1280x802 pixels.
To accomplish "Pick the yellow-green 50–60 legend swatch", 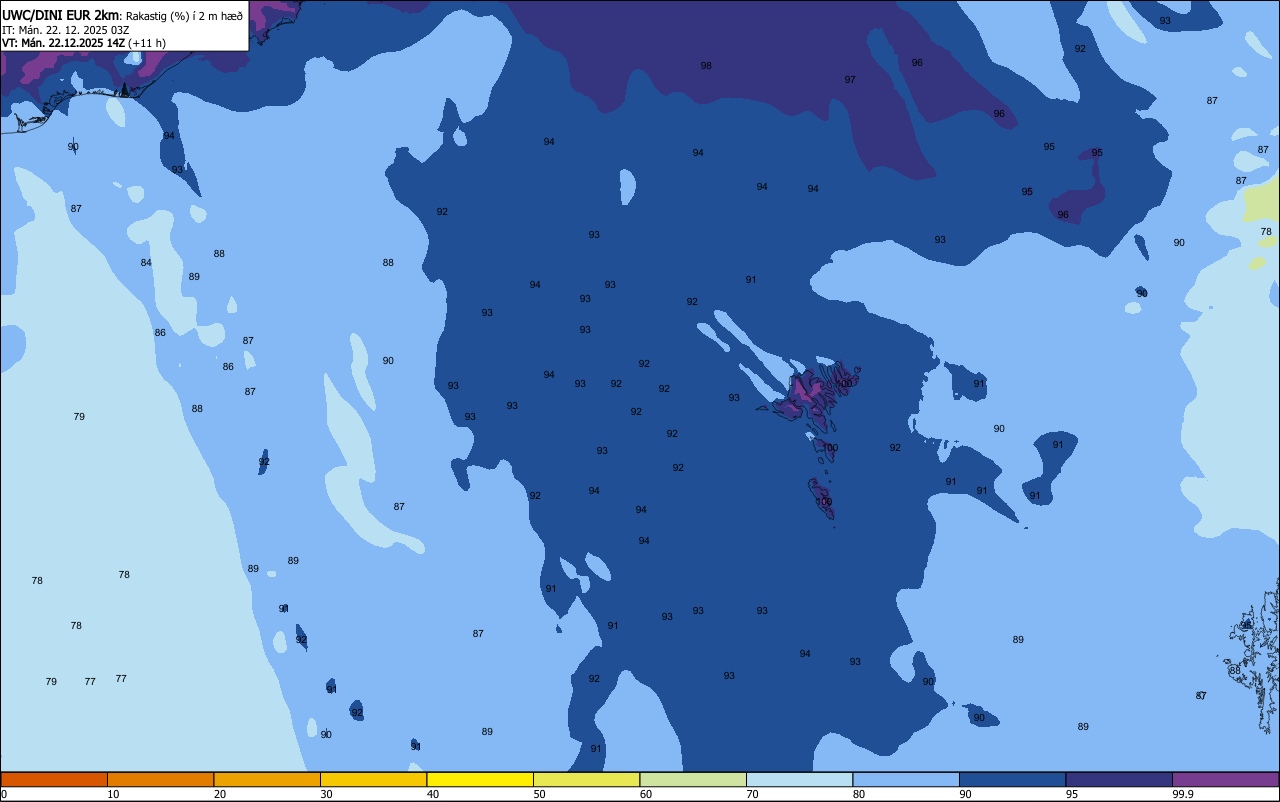I will (586, 779).
